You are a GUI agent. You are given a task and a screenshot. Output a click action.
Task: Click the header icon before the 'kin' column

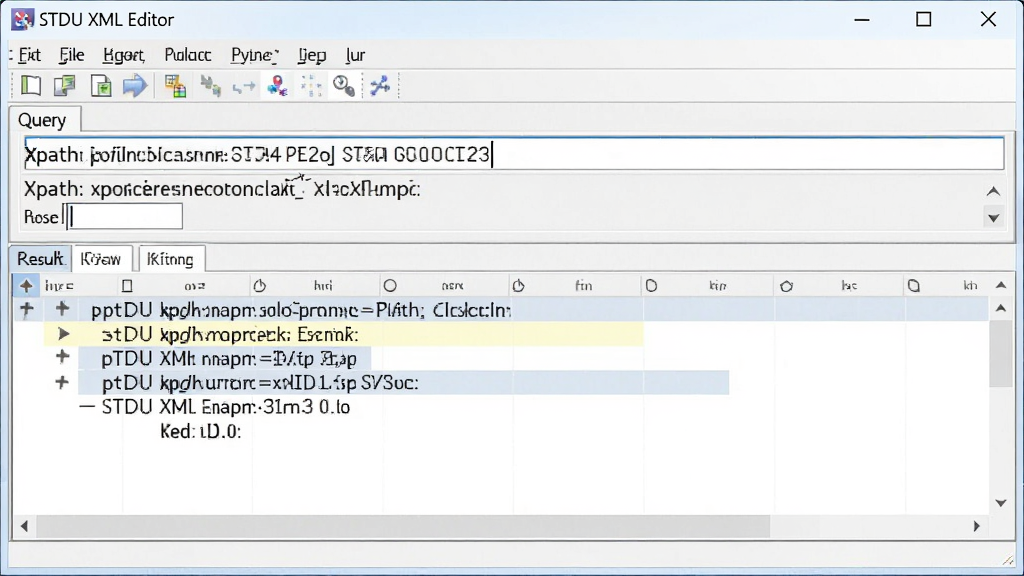click(651, 285)
